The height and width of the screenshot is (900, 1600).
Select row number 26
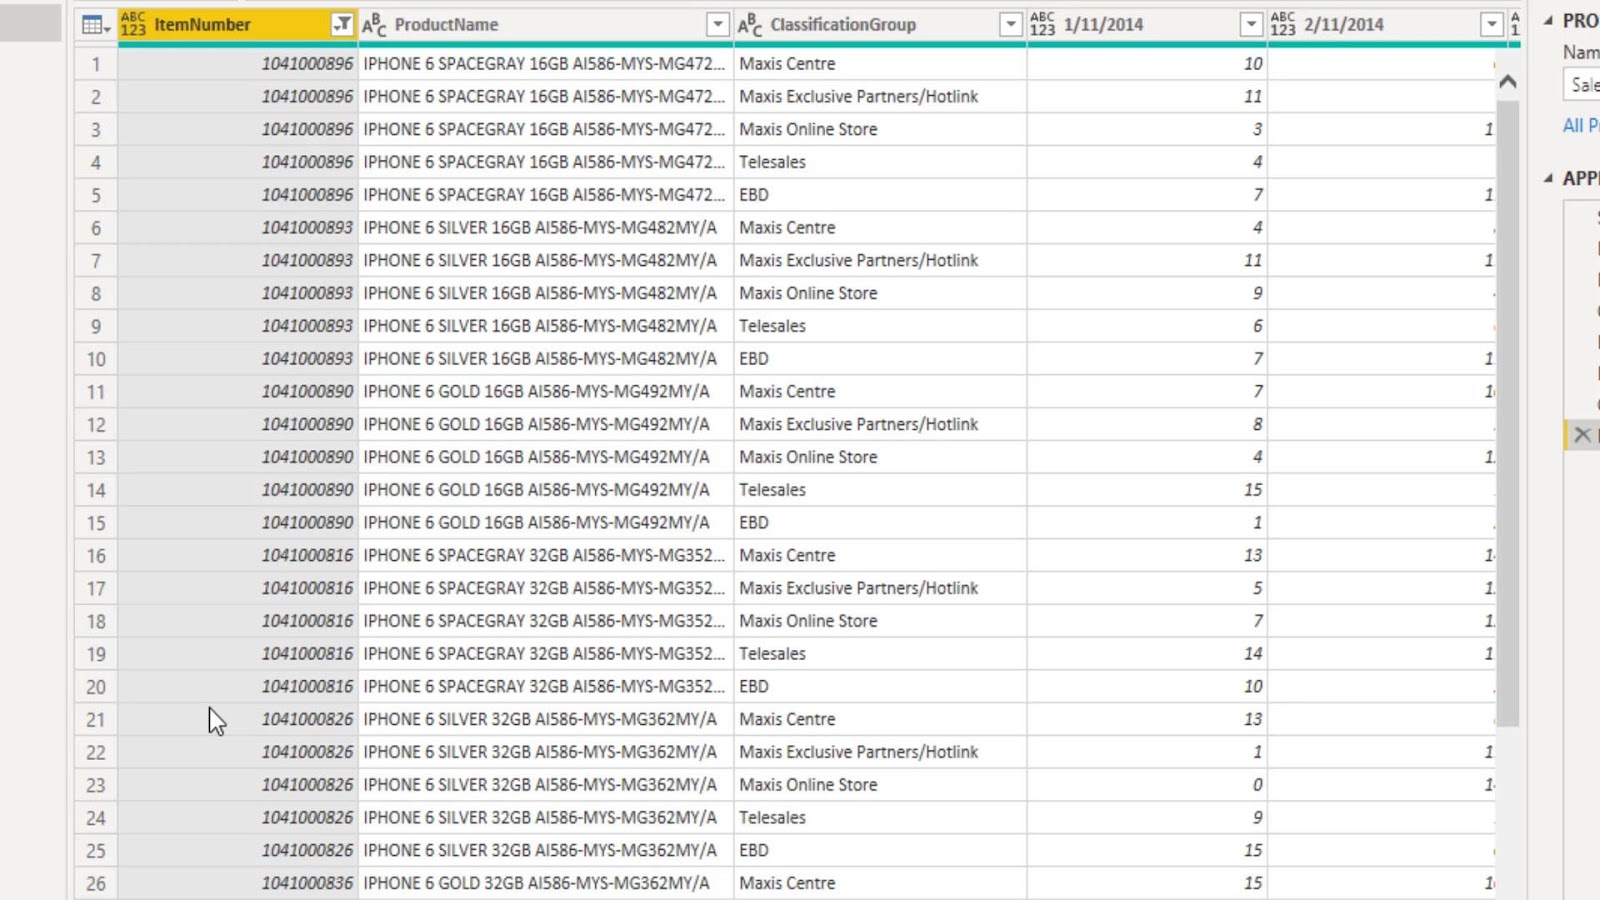pyautogui.click(x=96, y=884)
